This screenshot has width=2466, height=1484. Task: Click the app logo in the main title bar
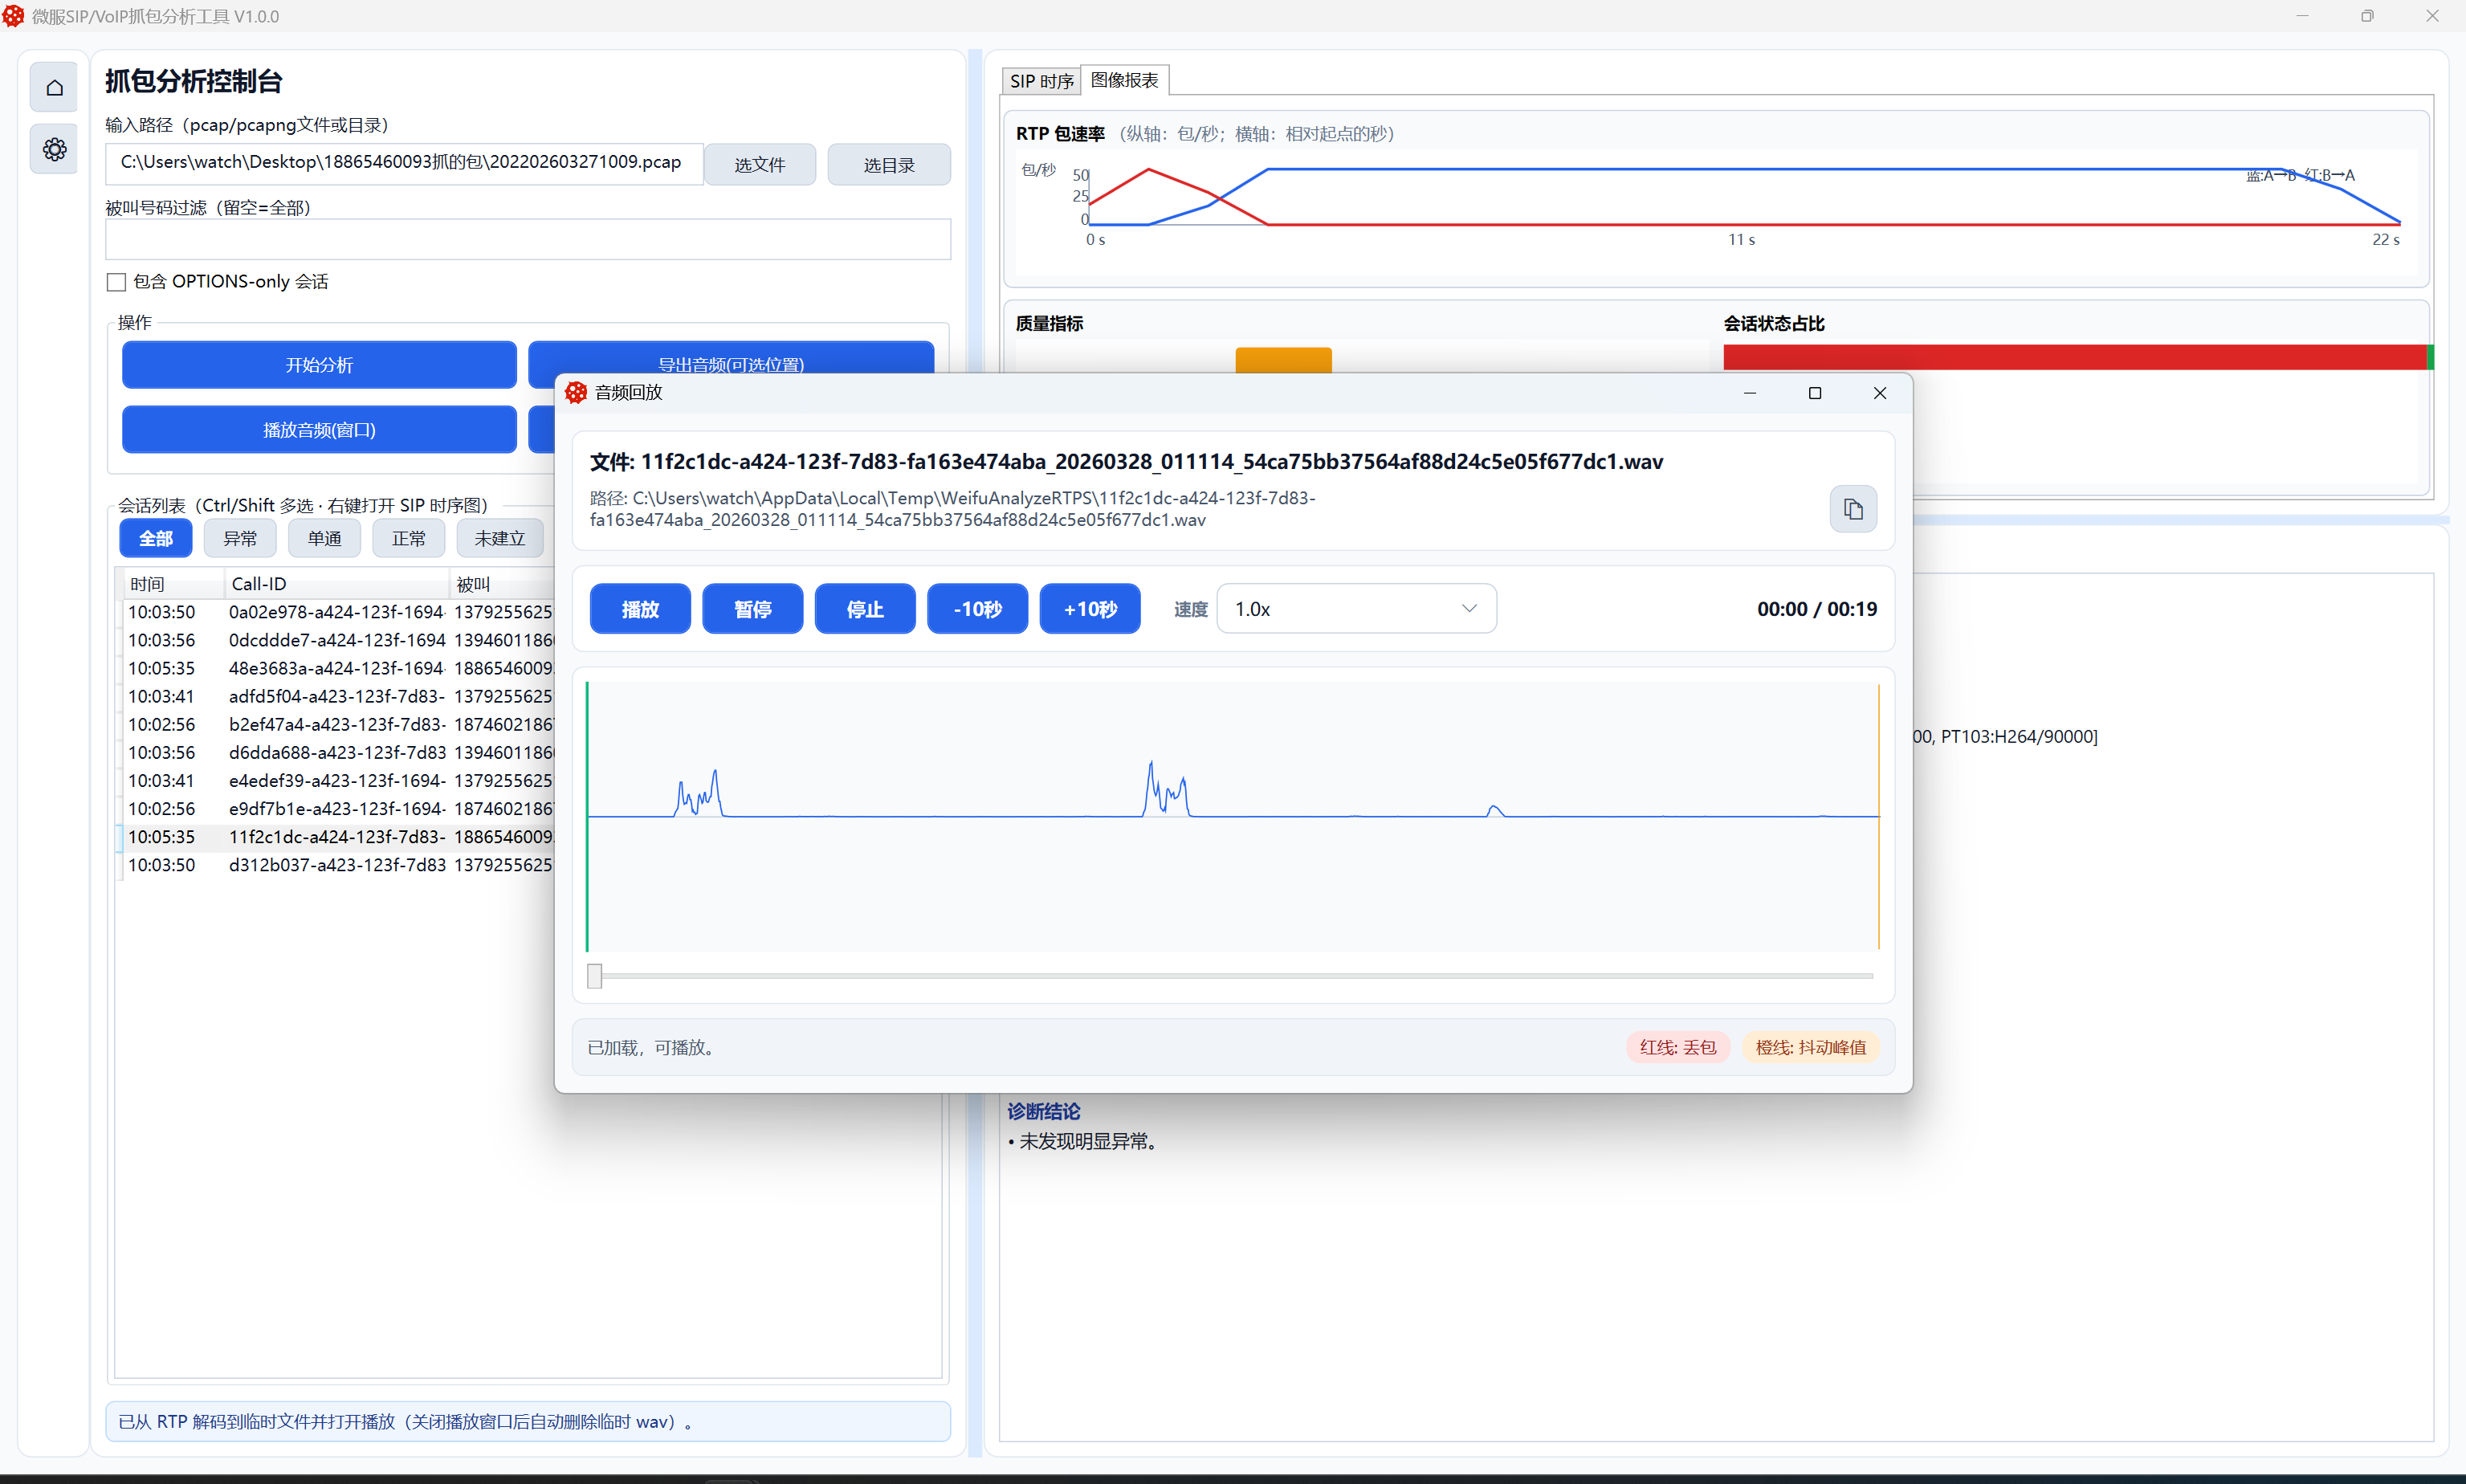point(14,16)
